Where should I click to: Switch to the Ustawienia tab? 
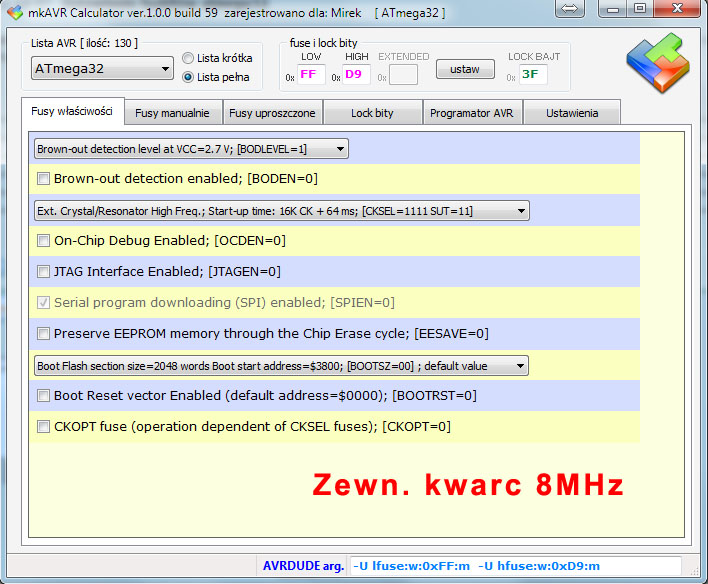point(572,113)
